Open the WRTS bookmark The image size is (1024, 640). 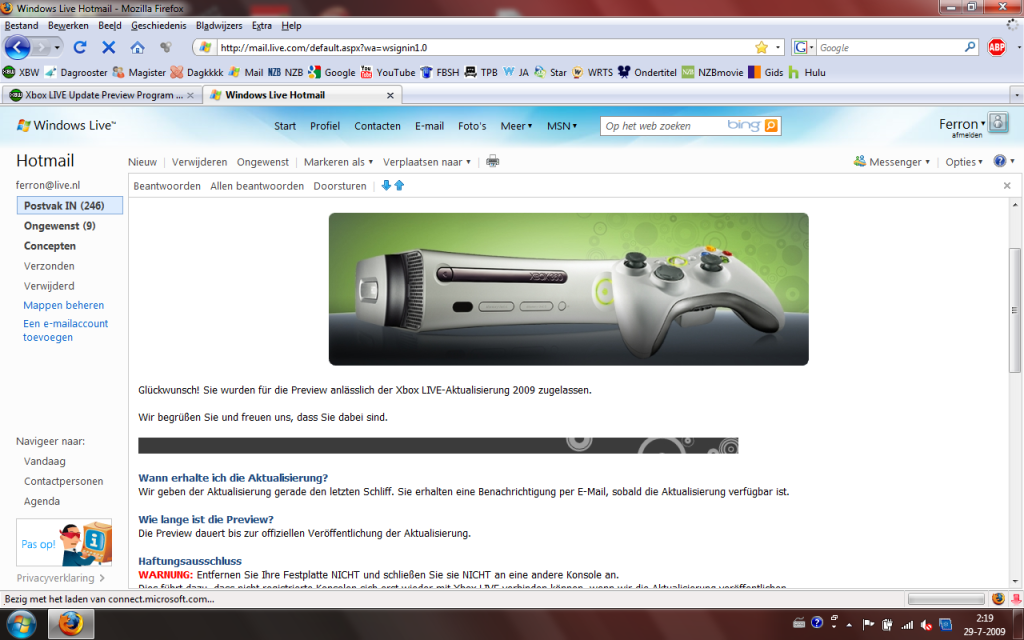(x=592, y=72)
